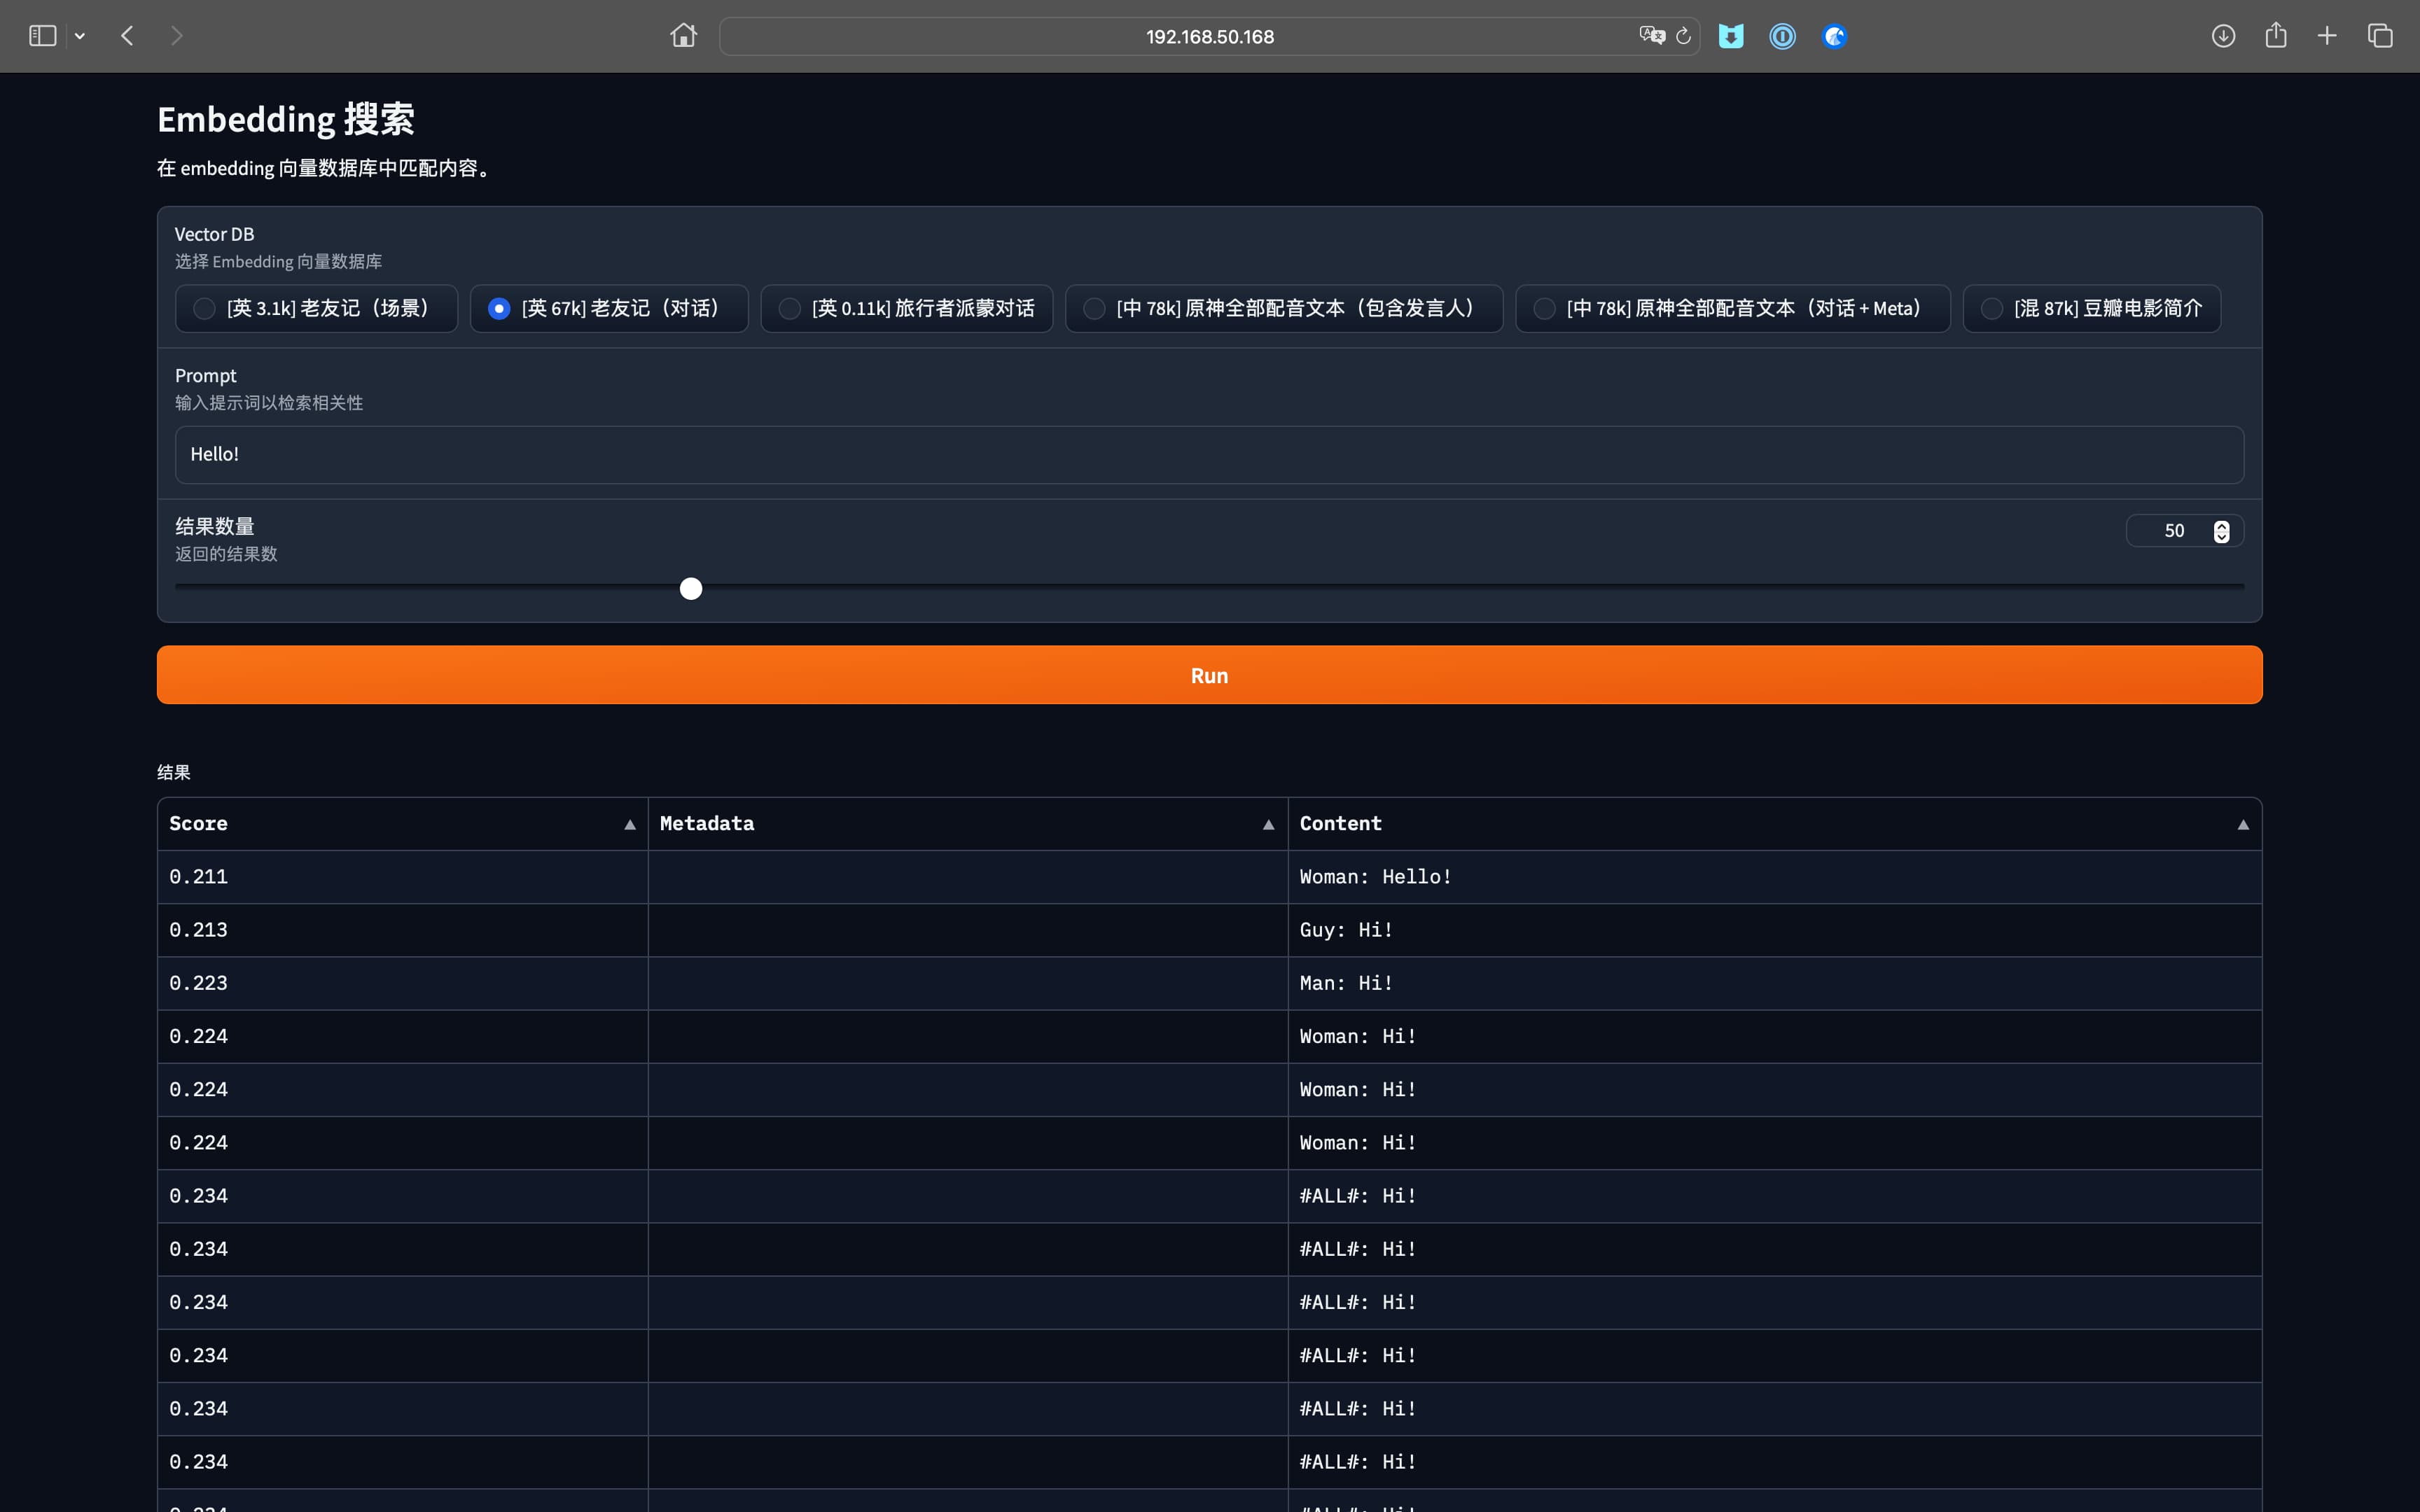Click the score cell 0.213
The width and height of the screenshot is (2420, 1512).
403,930
